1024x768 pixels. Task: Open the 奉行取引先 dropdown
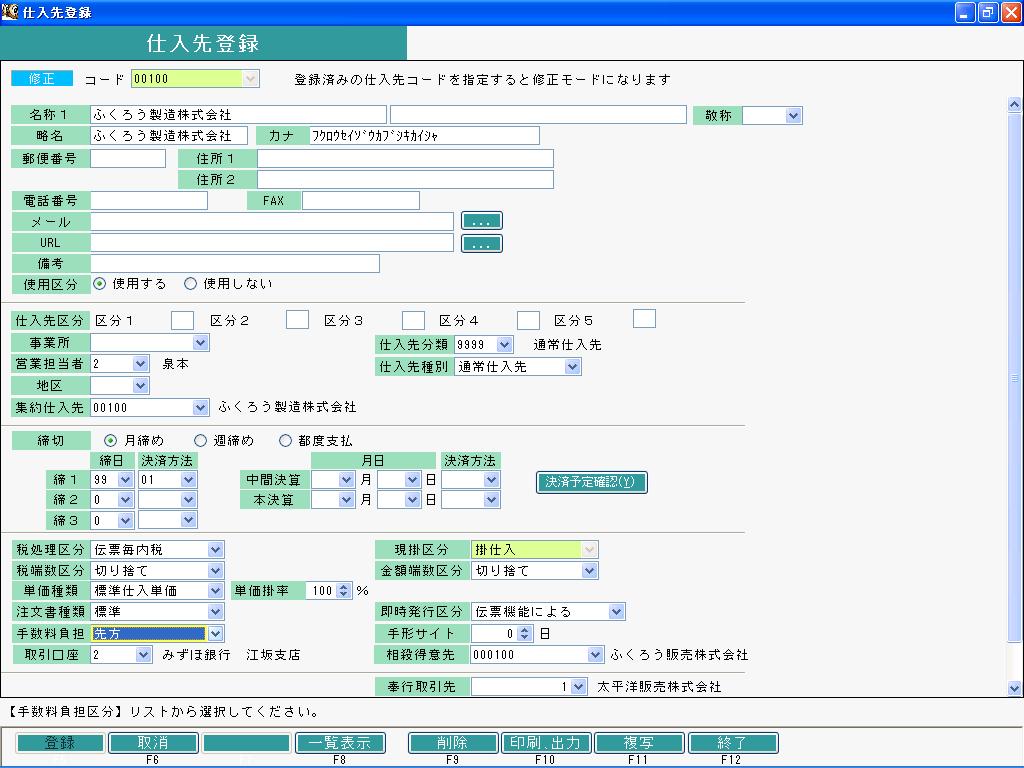(x=579, y=686)
